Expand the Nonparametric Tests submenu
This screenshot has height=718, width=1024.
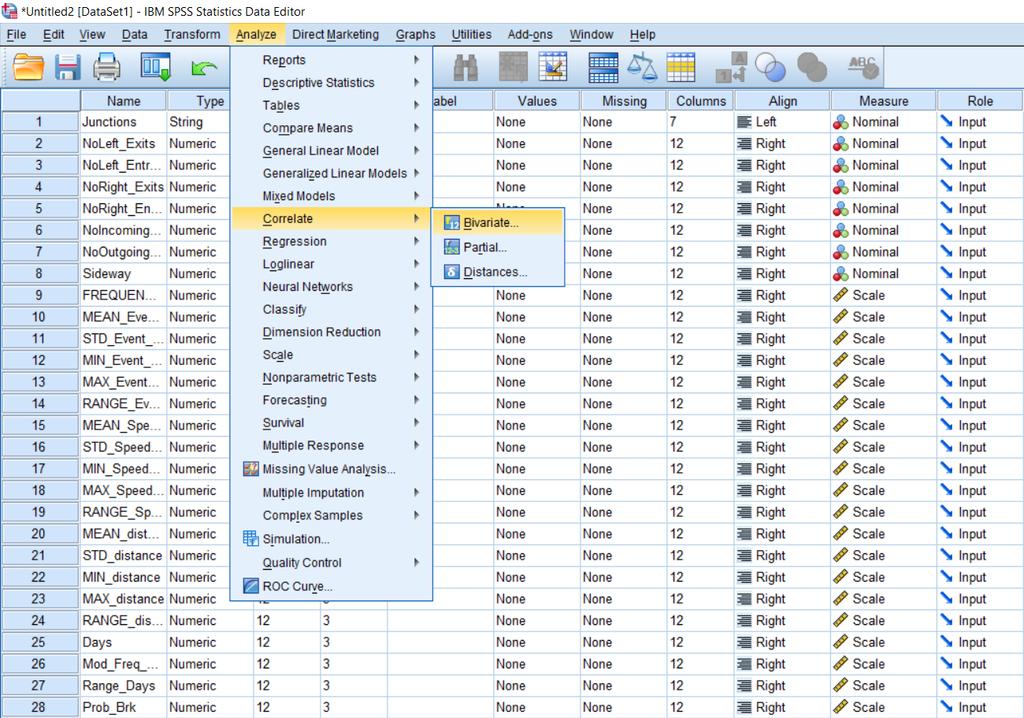pyautogui.click(x=331, y=377)
